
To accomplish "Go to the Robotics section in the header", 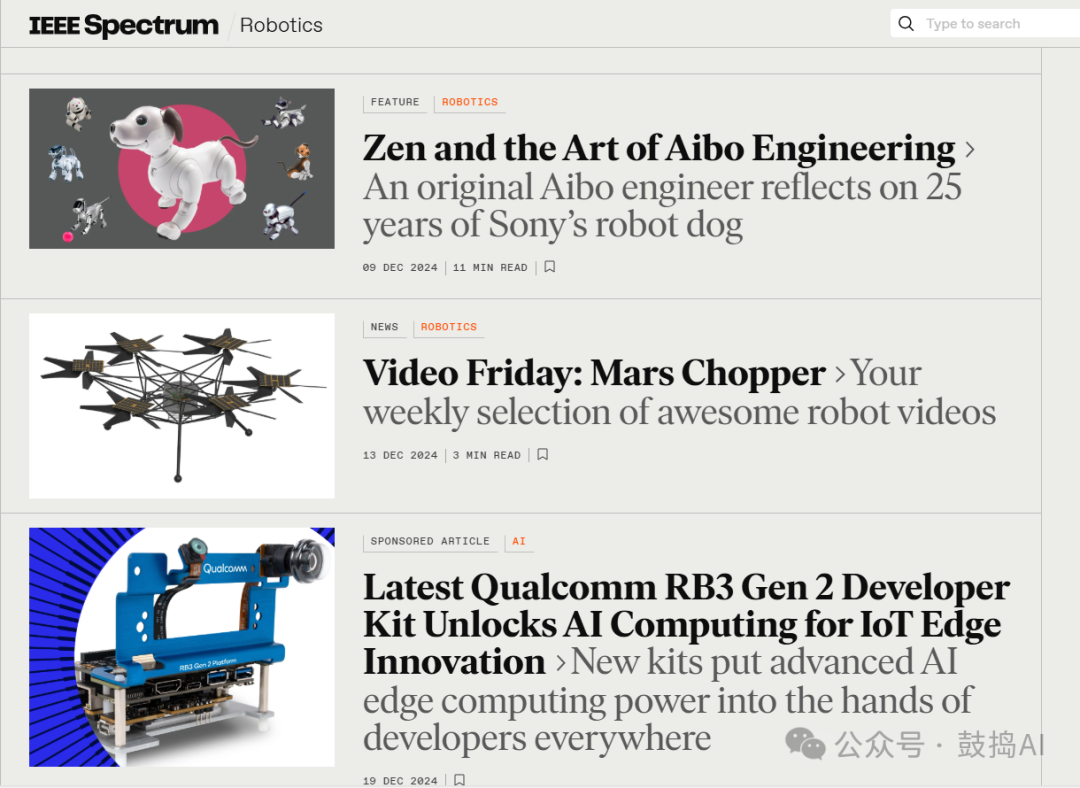I will coord(281,25).
